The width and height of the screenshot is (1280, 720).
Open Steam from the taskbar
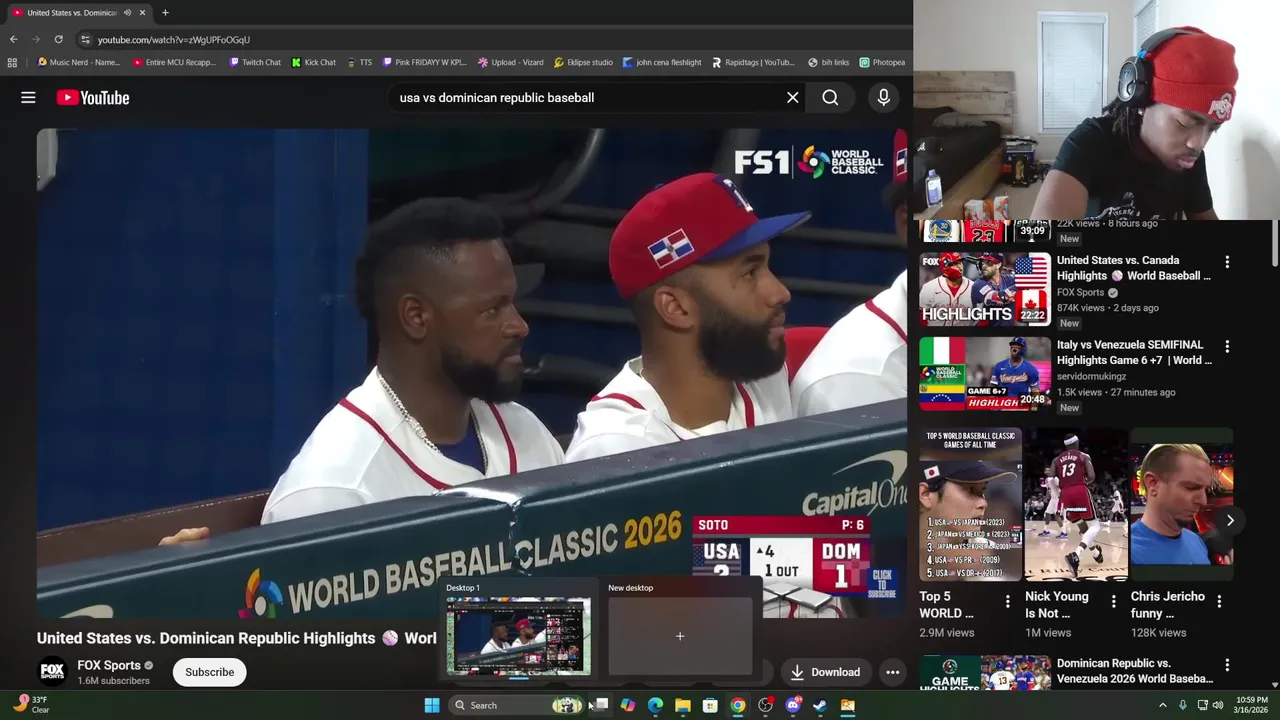point(820,705)
